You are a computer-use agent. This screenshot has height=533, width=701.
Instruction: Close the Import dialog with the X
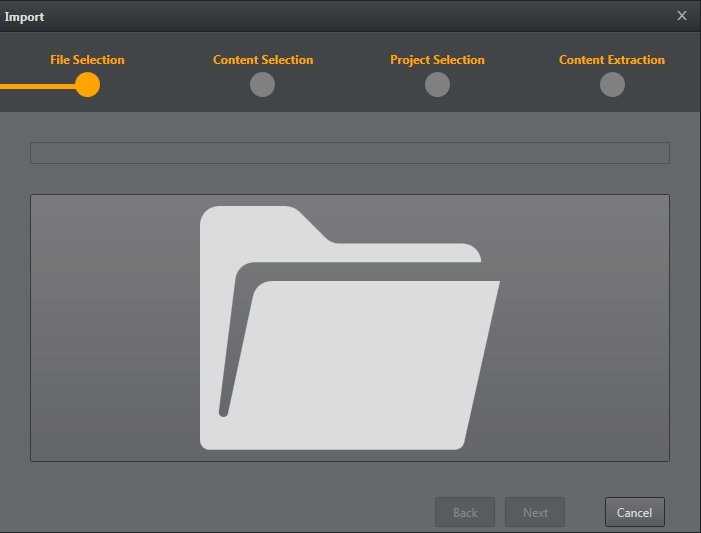click(x=682, y=16)
